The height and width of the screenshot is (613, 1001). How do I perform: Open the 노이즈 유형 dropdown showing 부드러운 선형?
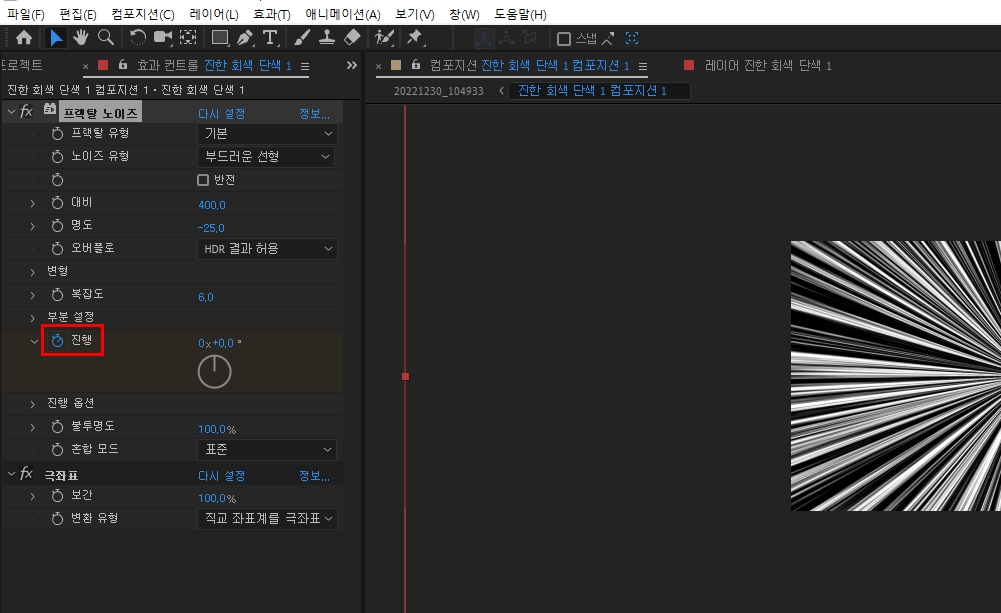coord(267,156)
